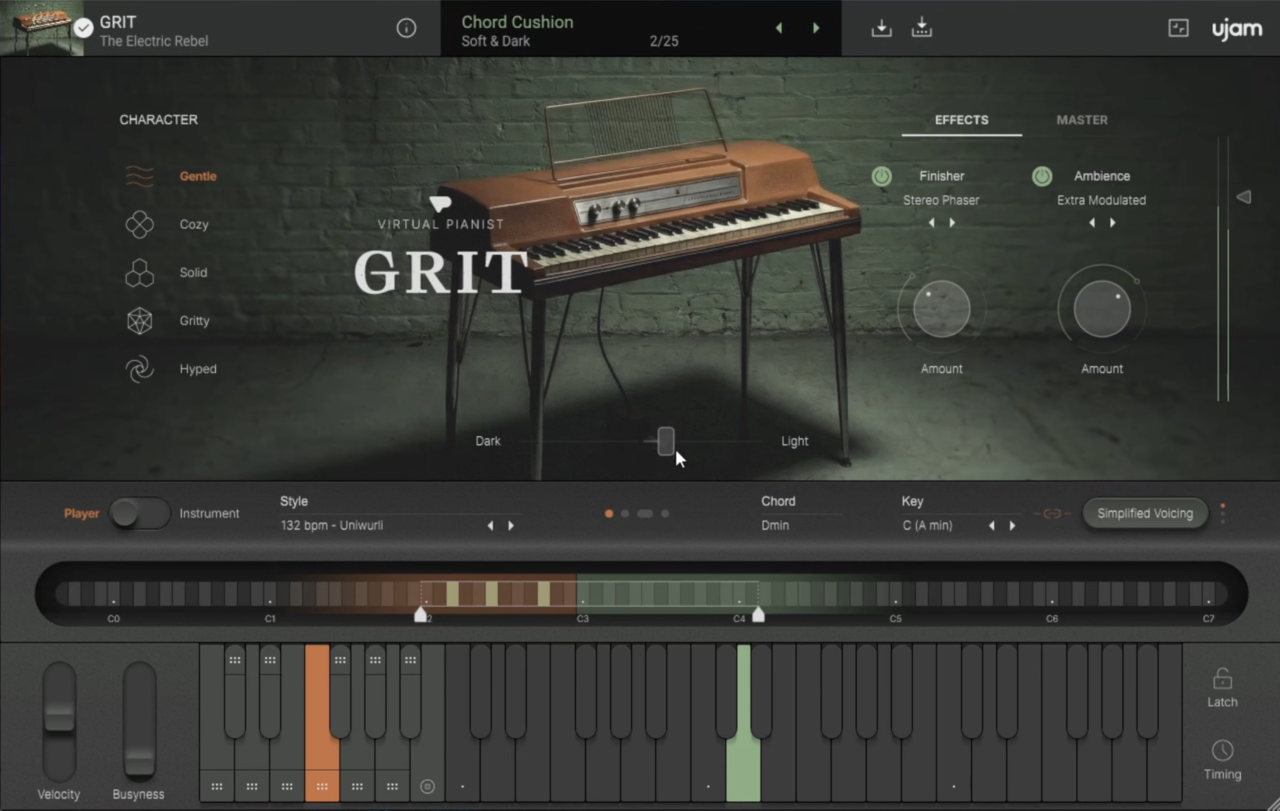Click the key-chord link icon
The width and height of the screenshot is (1280, 811).
(1052, 513)
